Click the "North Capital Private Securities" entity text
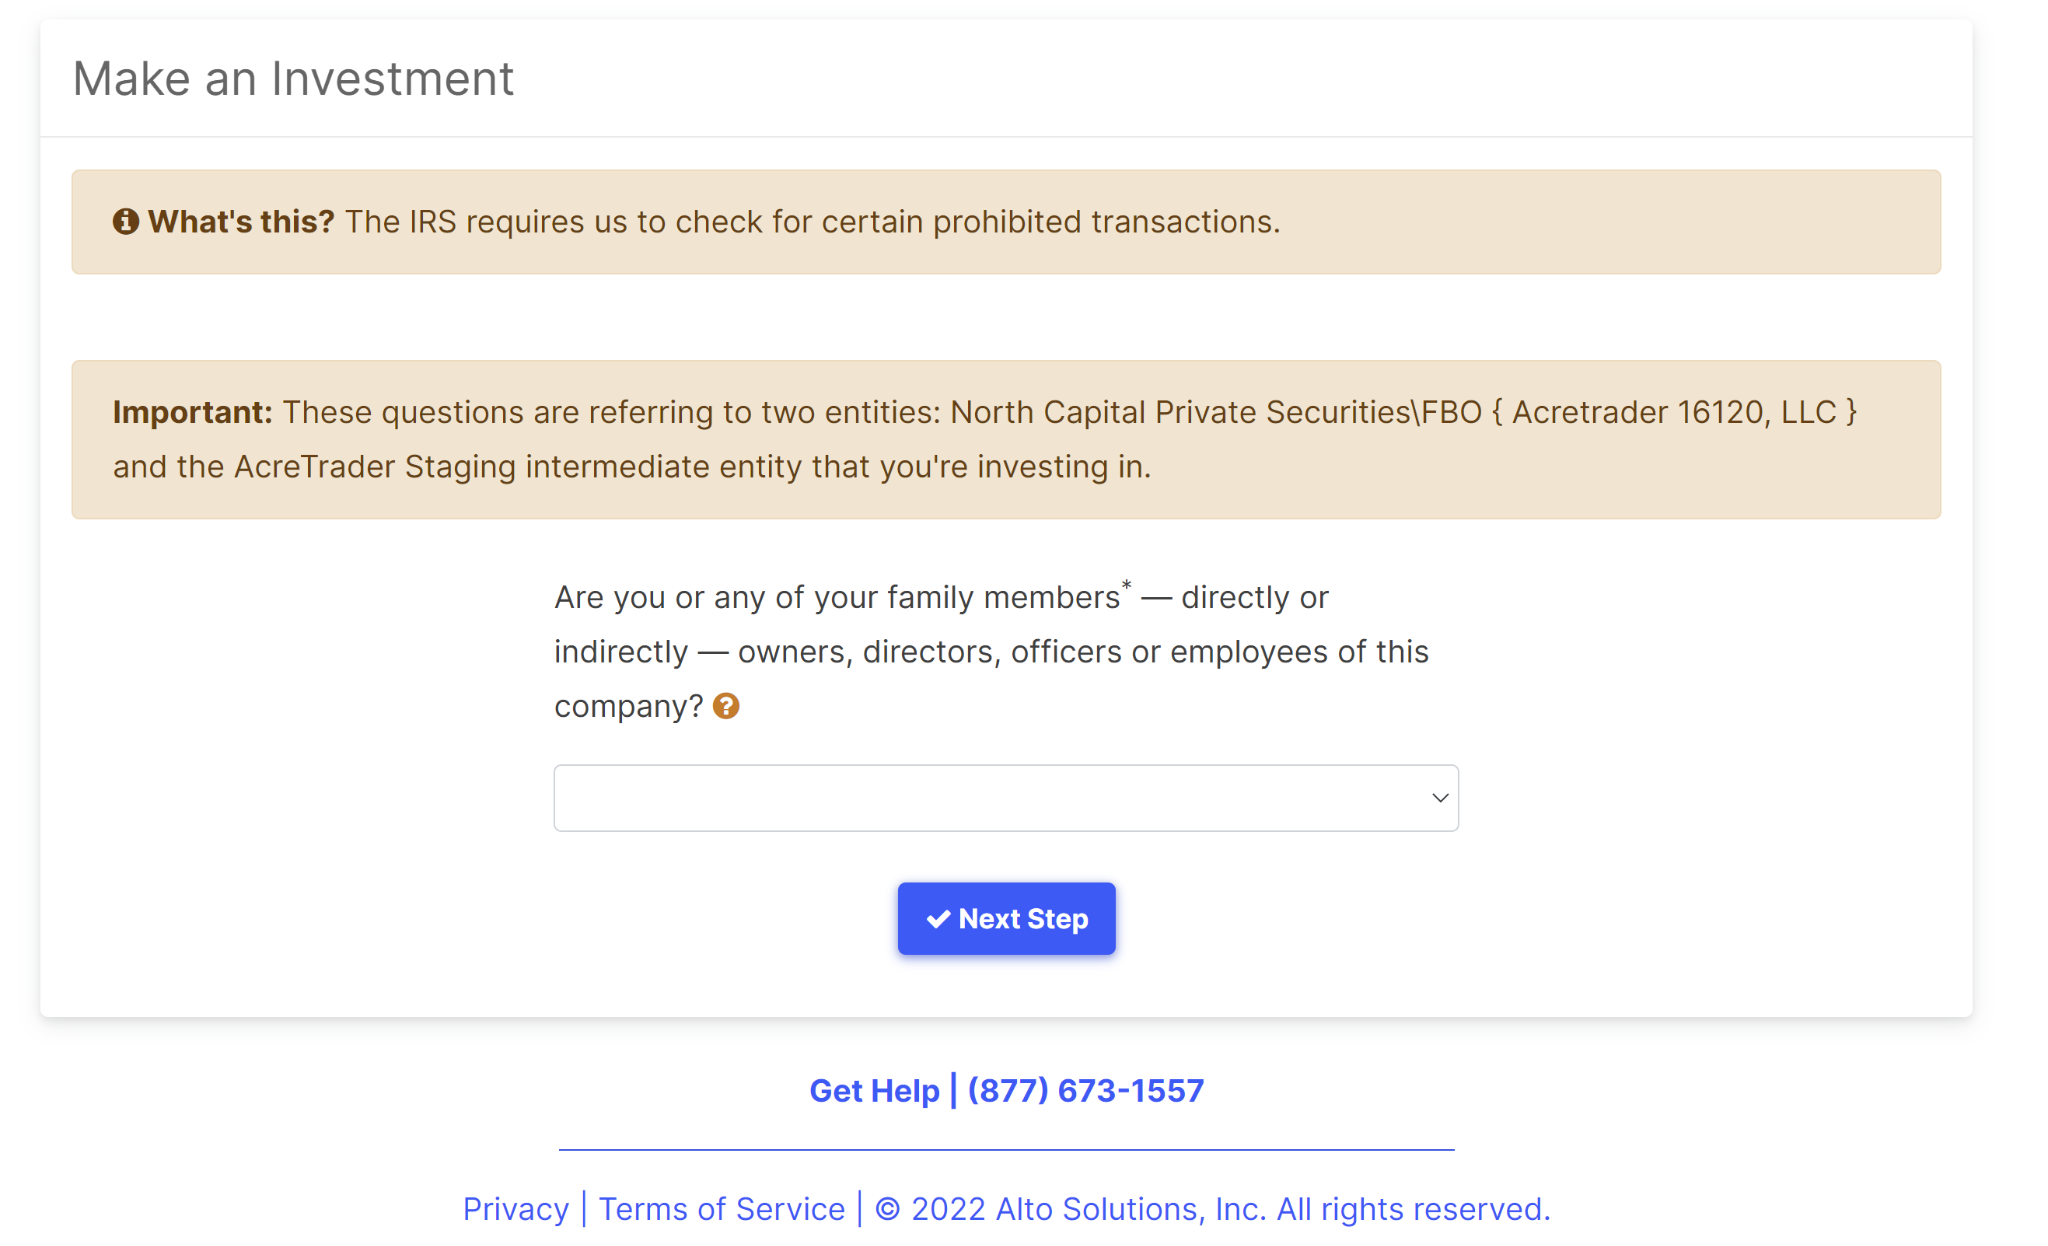This screenshot has width=2048, height=1246. point(1180,412)
